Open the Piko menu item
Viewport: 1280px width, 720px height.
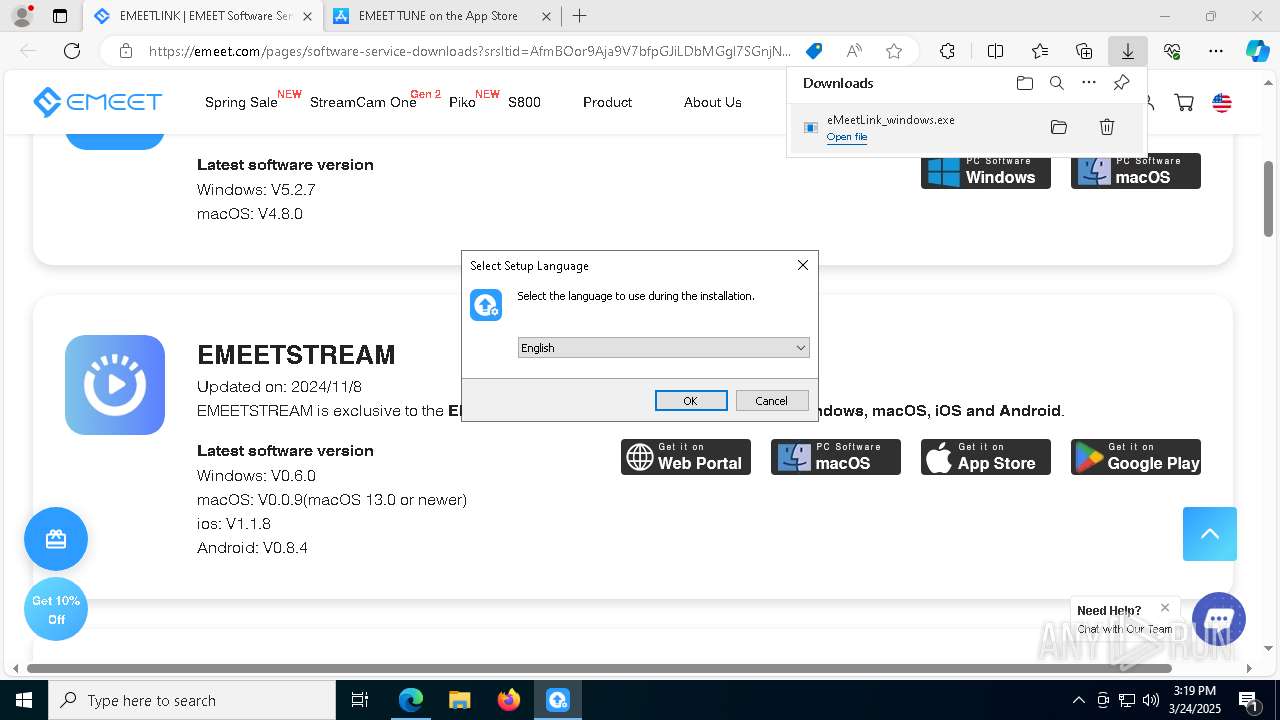click(x=462, y=102)
